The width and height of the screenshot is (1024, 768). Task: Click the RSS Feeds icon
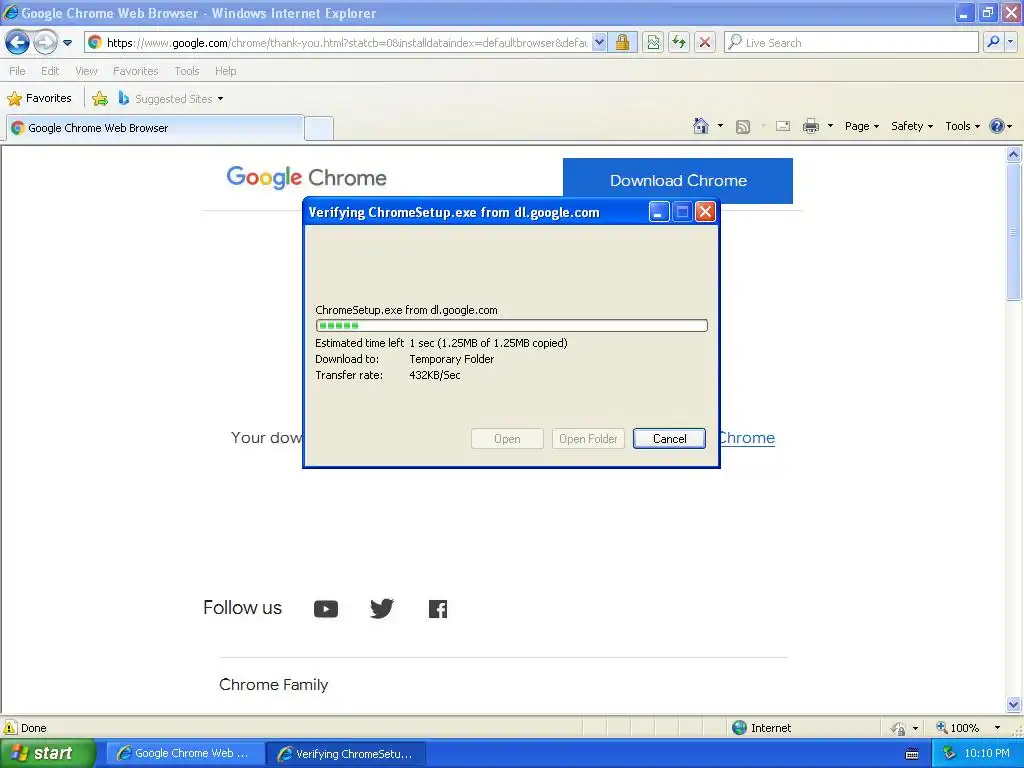743,126
